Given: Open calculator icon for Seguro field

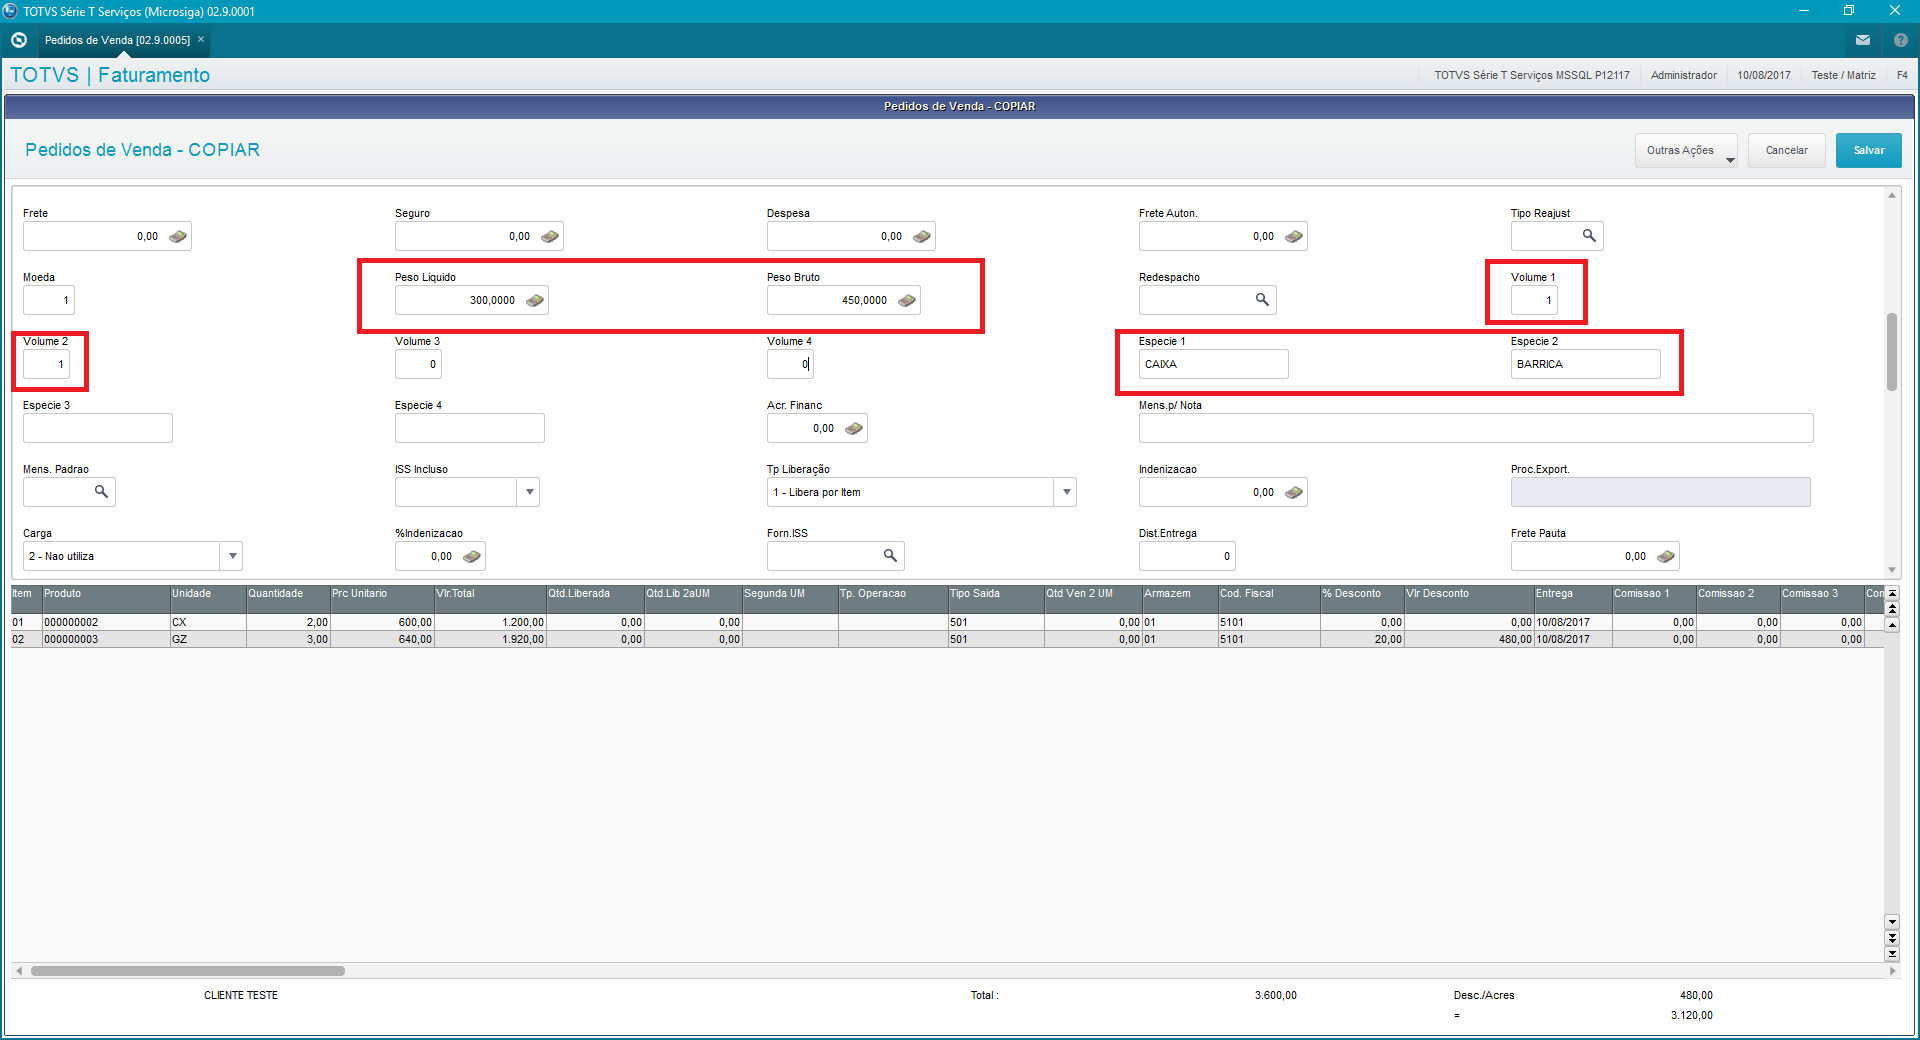Looking at the screenshot, I should 550,237.
